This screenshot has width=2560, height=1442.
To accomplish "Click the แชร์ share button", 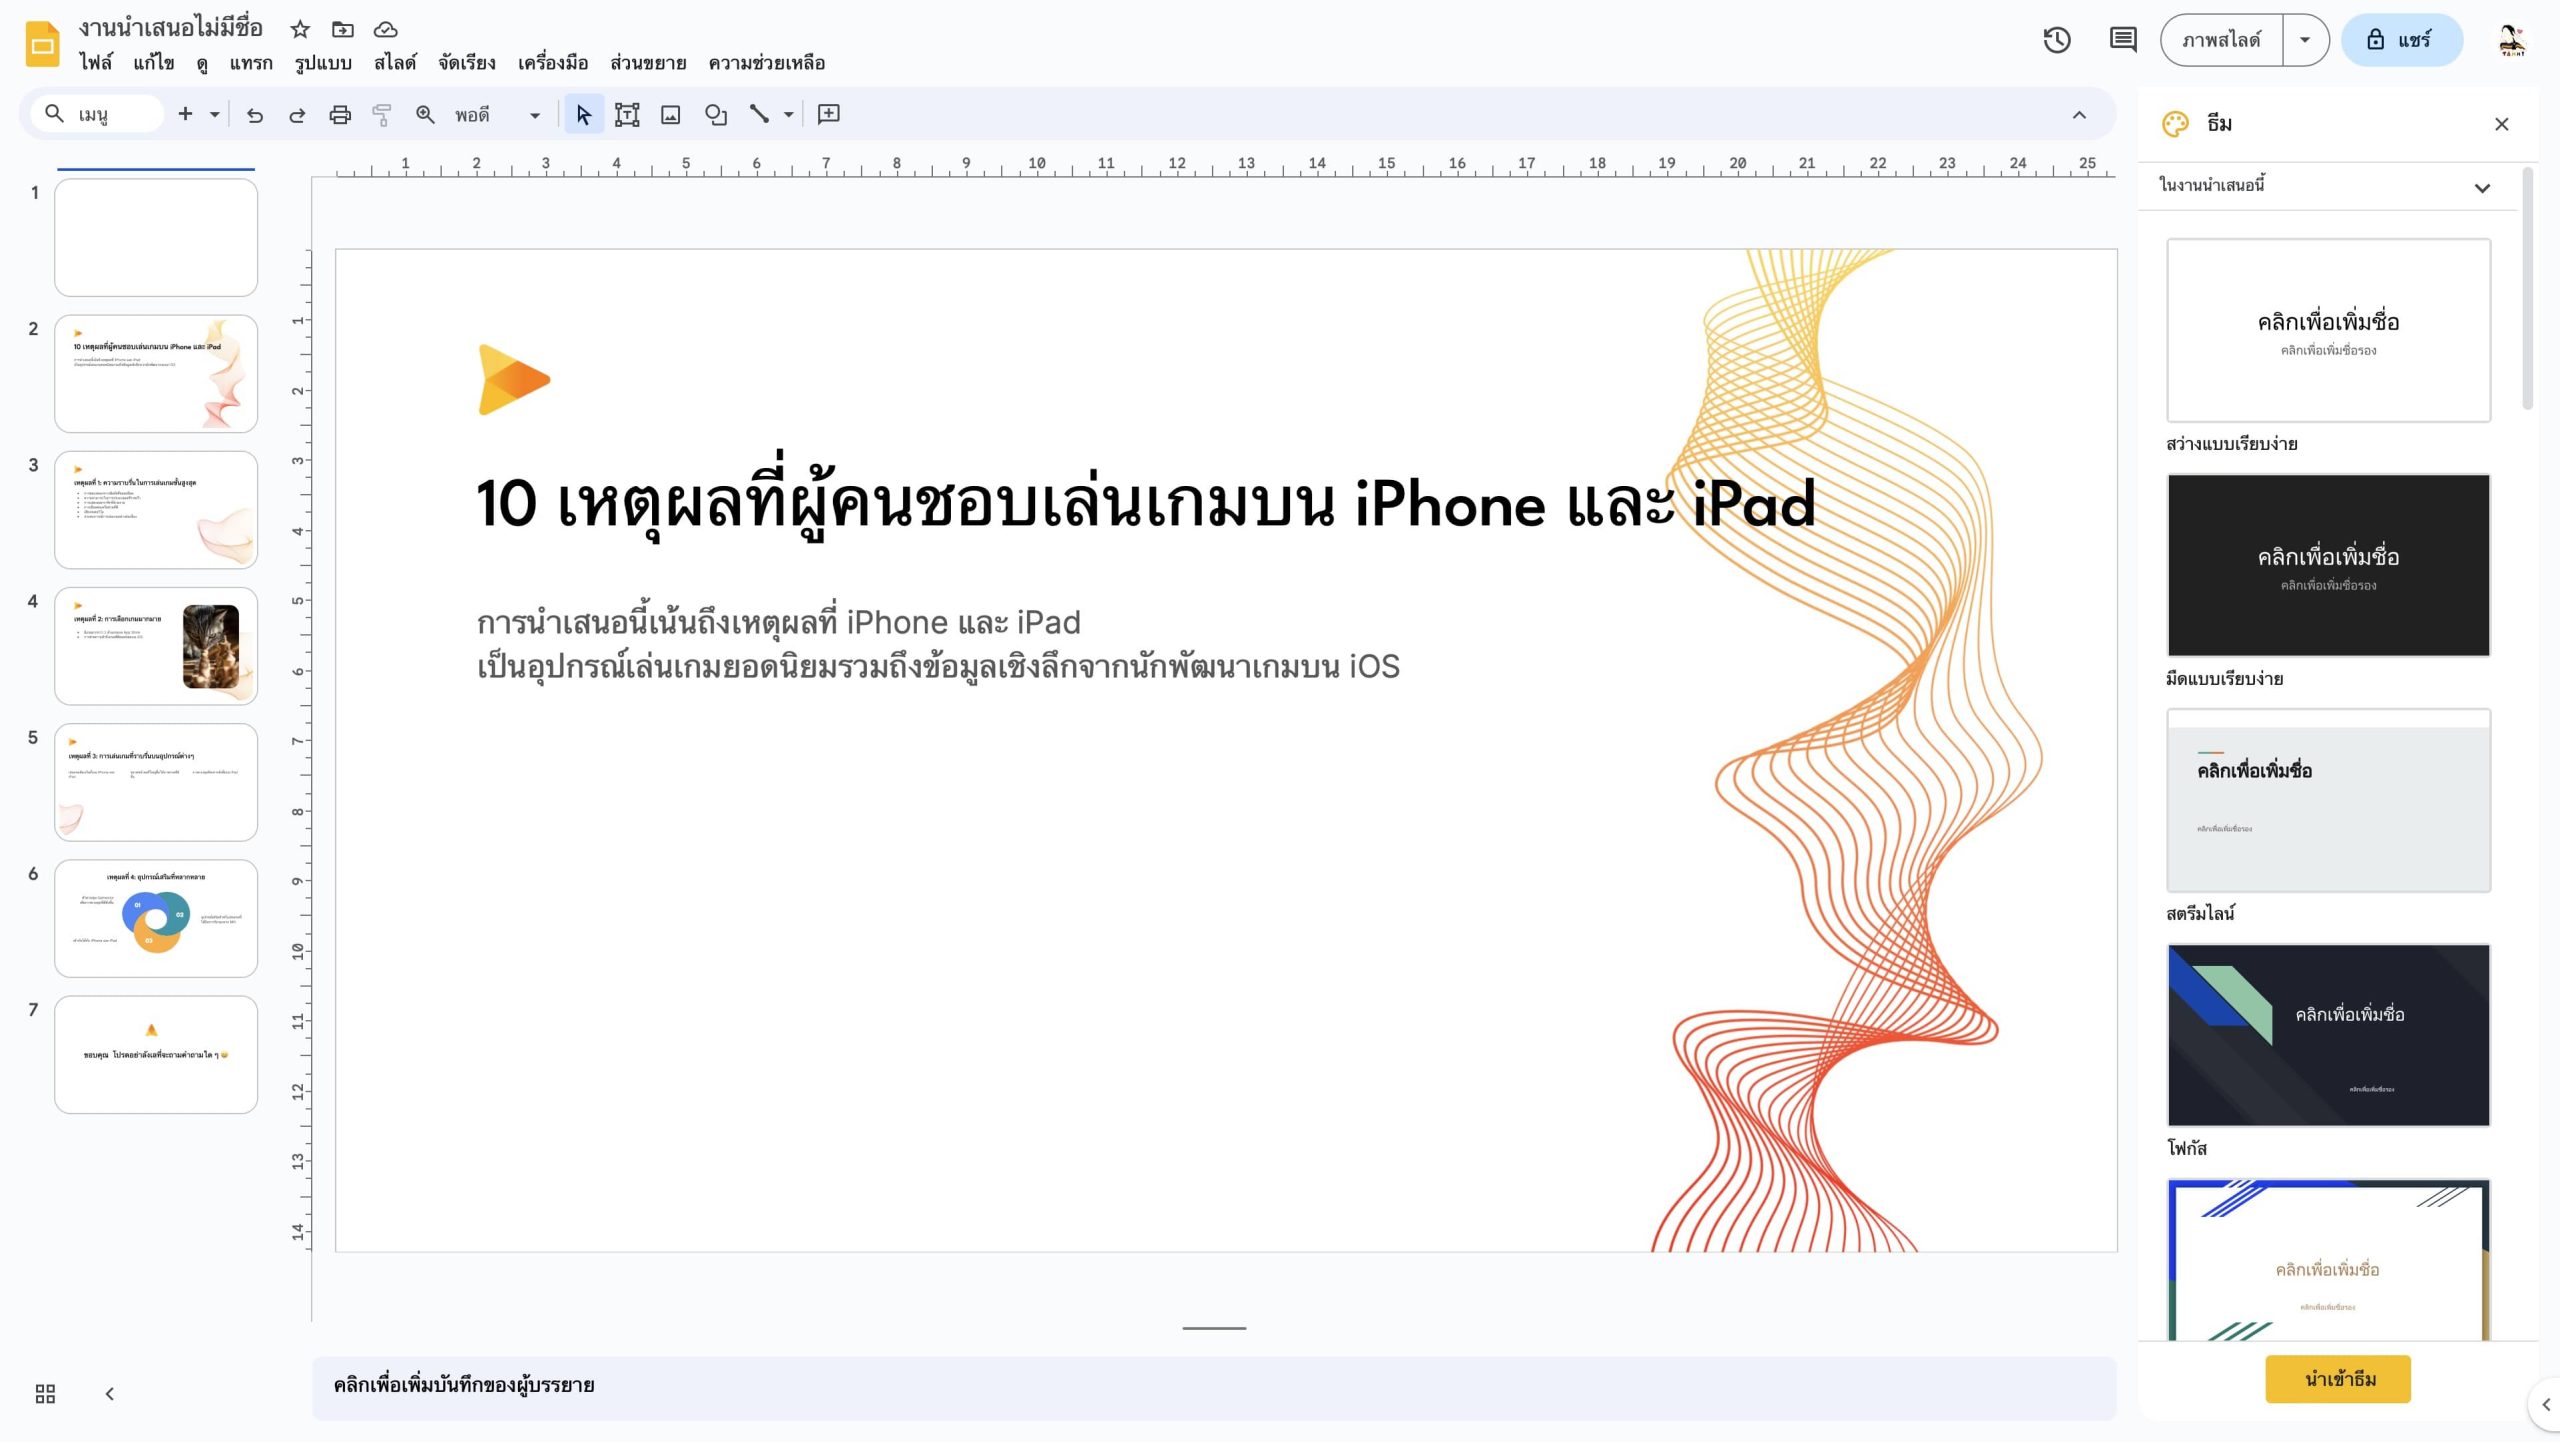I will point(2400,40).
